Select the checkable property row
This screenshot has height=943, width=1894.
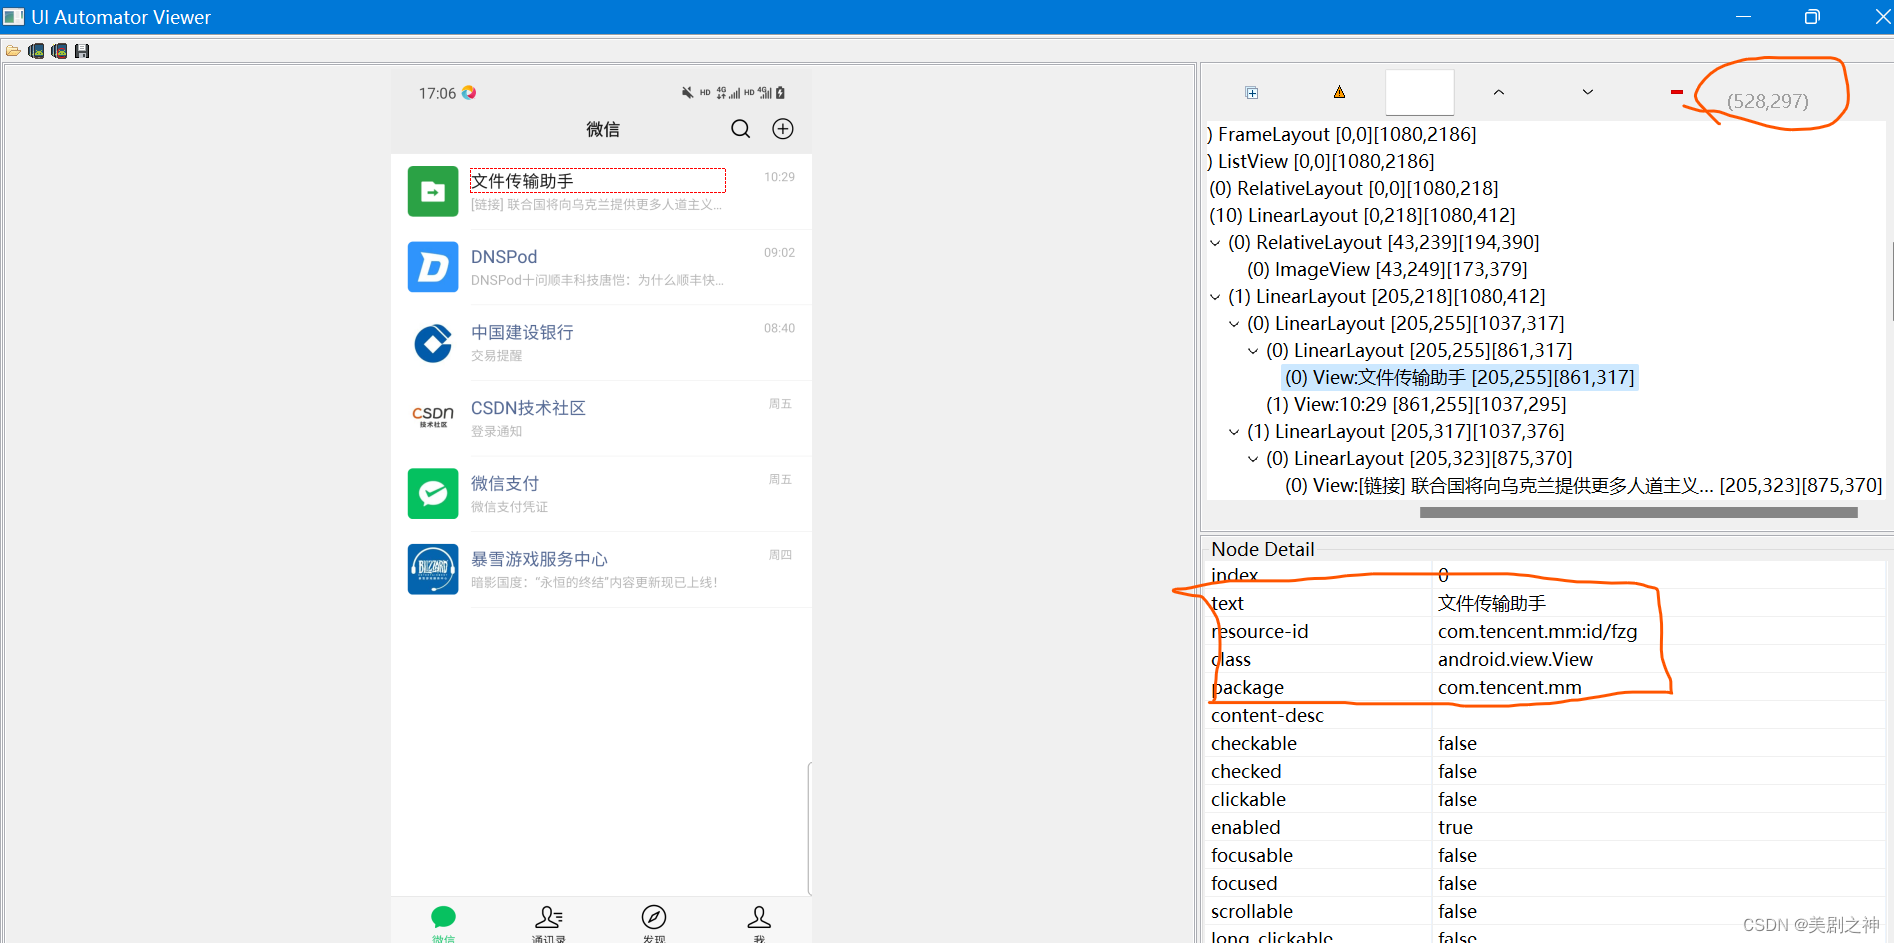pyautogui.click(x=1546, y=744)
